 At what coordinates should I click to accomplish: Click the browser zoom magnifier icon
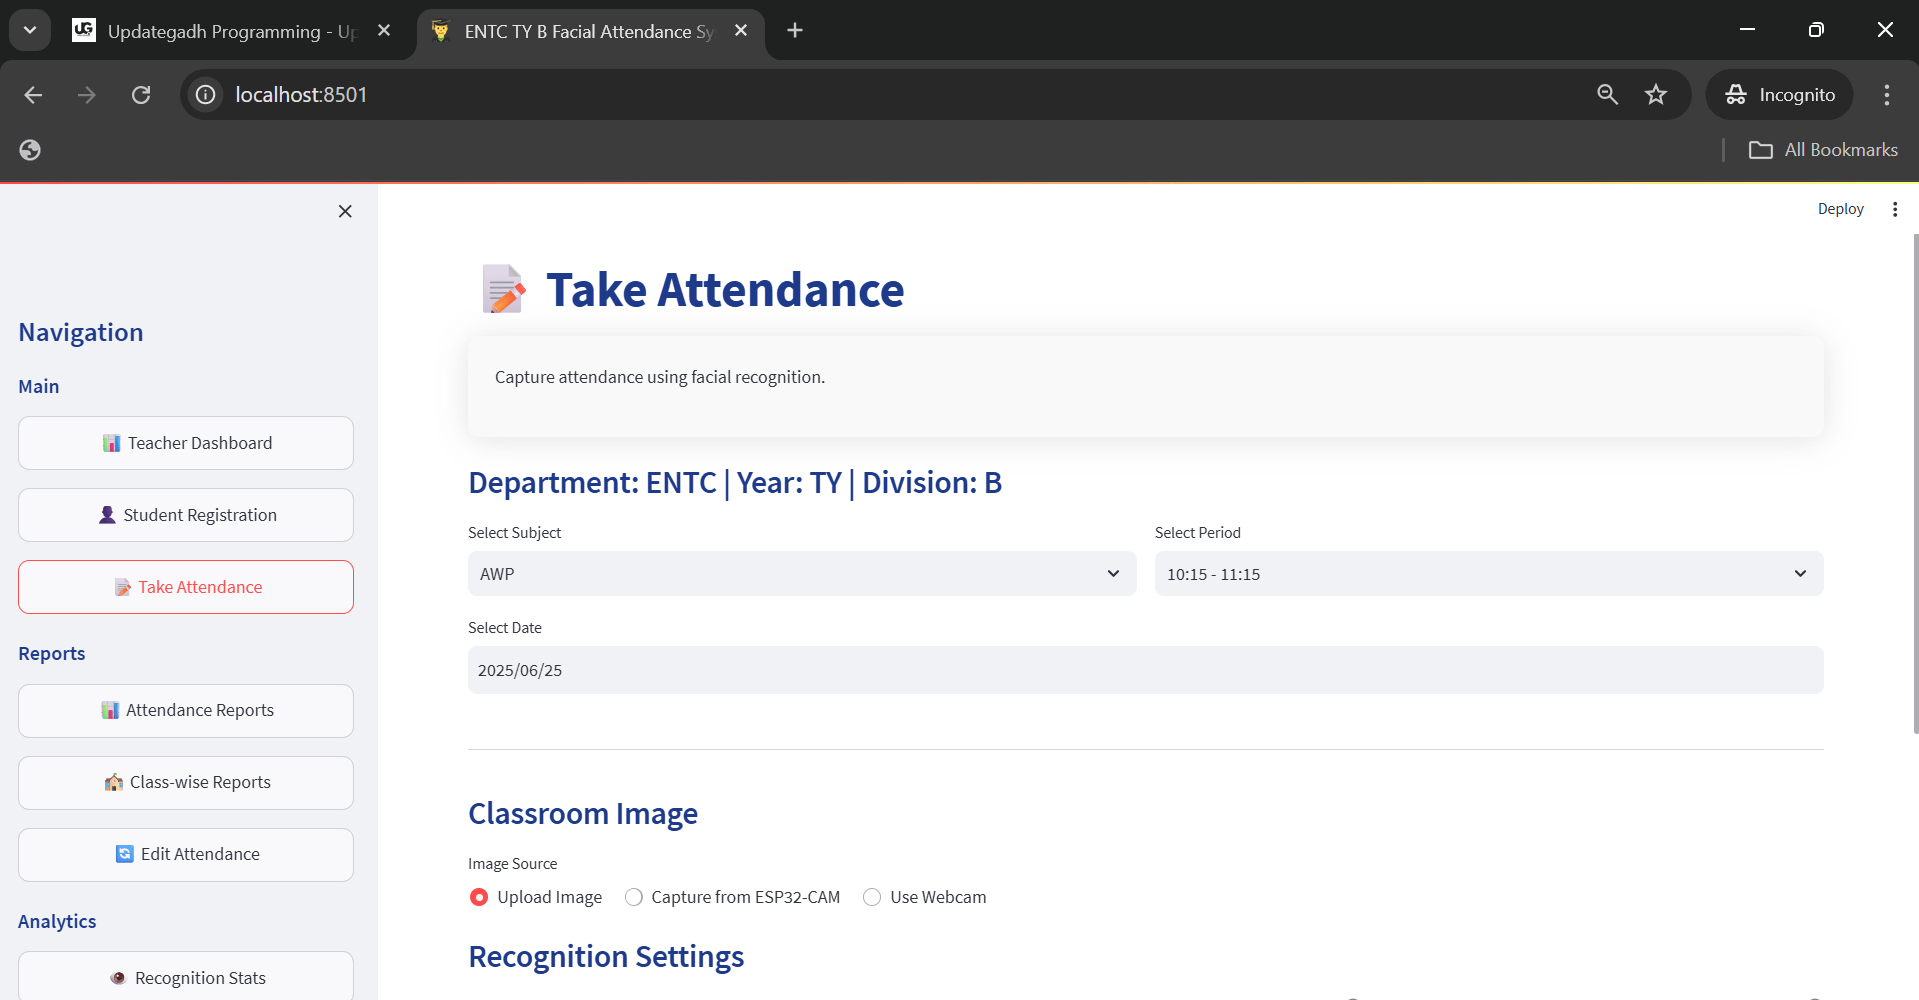tap(1607, 95)
